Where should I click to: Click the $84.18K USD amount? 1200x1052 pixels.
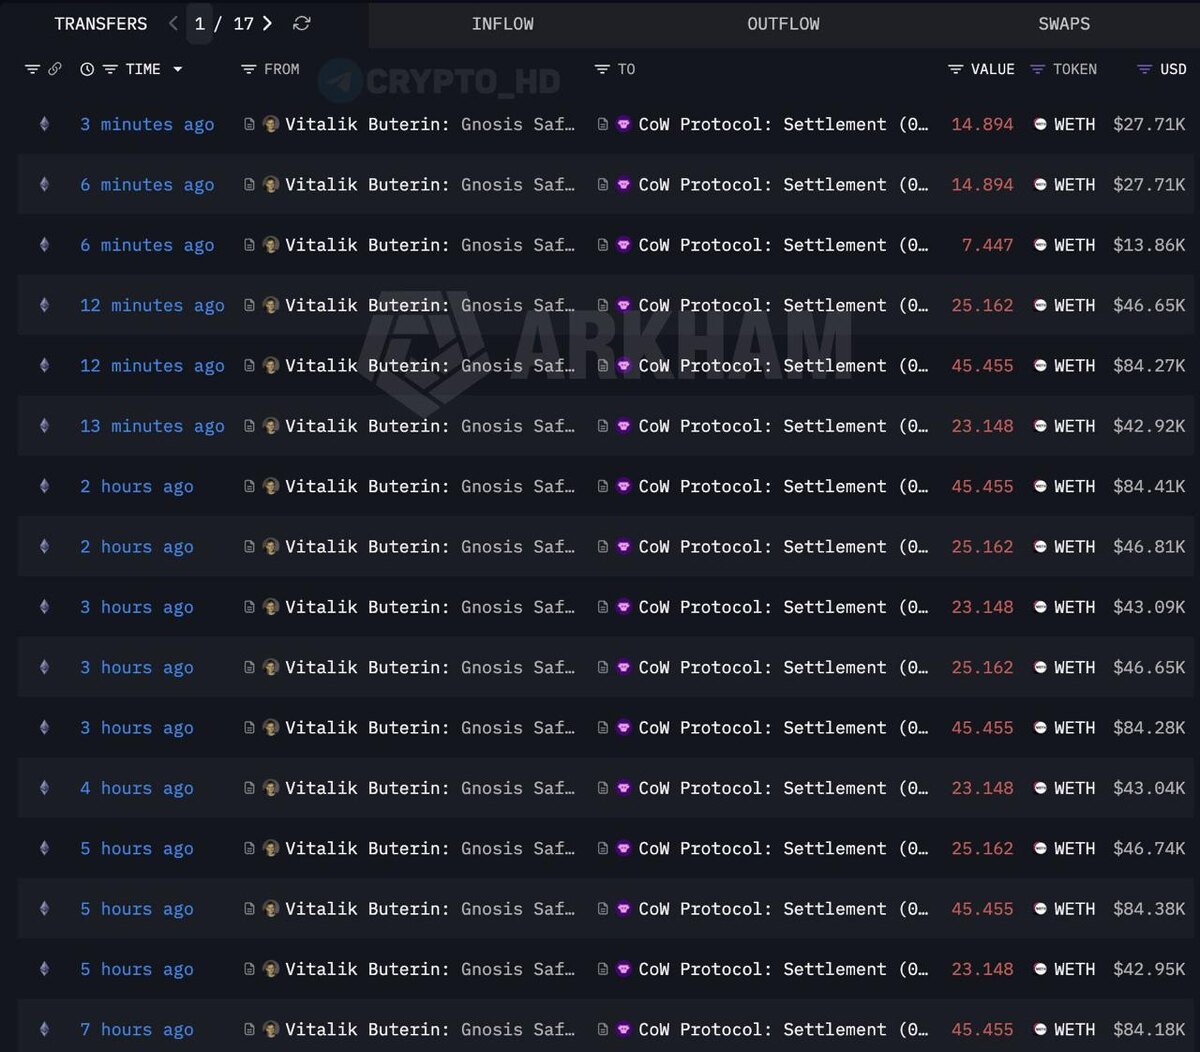[x=1149, y=1029]
